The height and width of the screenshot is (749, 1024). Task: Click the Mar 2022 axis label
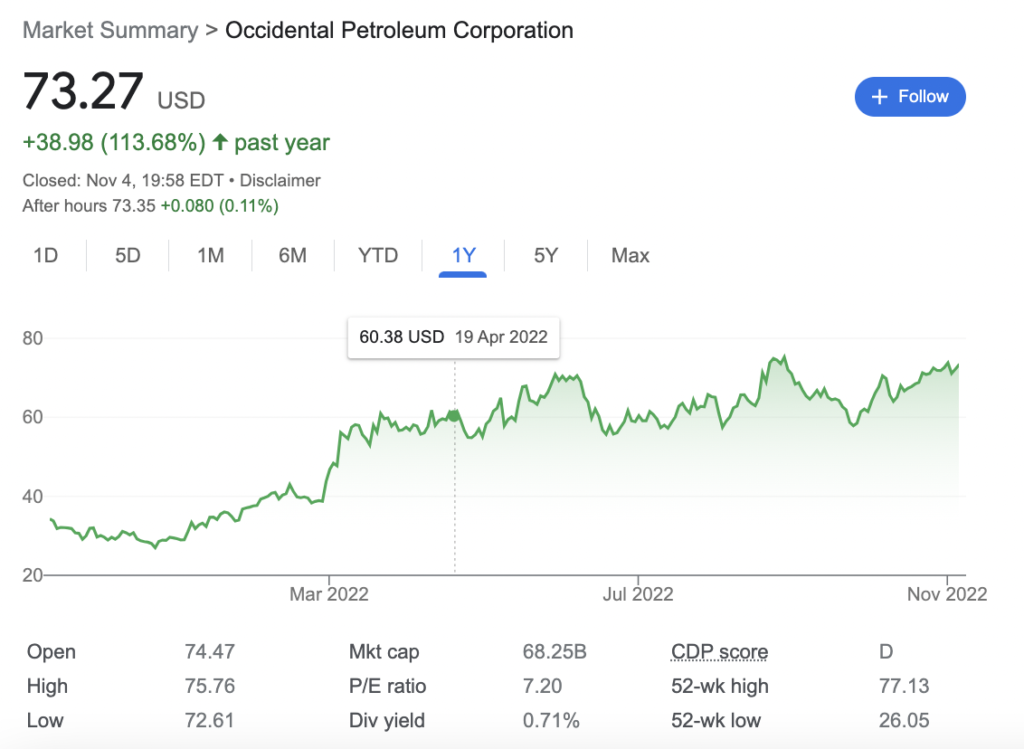point(329,594)
